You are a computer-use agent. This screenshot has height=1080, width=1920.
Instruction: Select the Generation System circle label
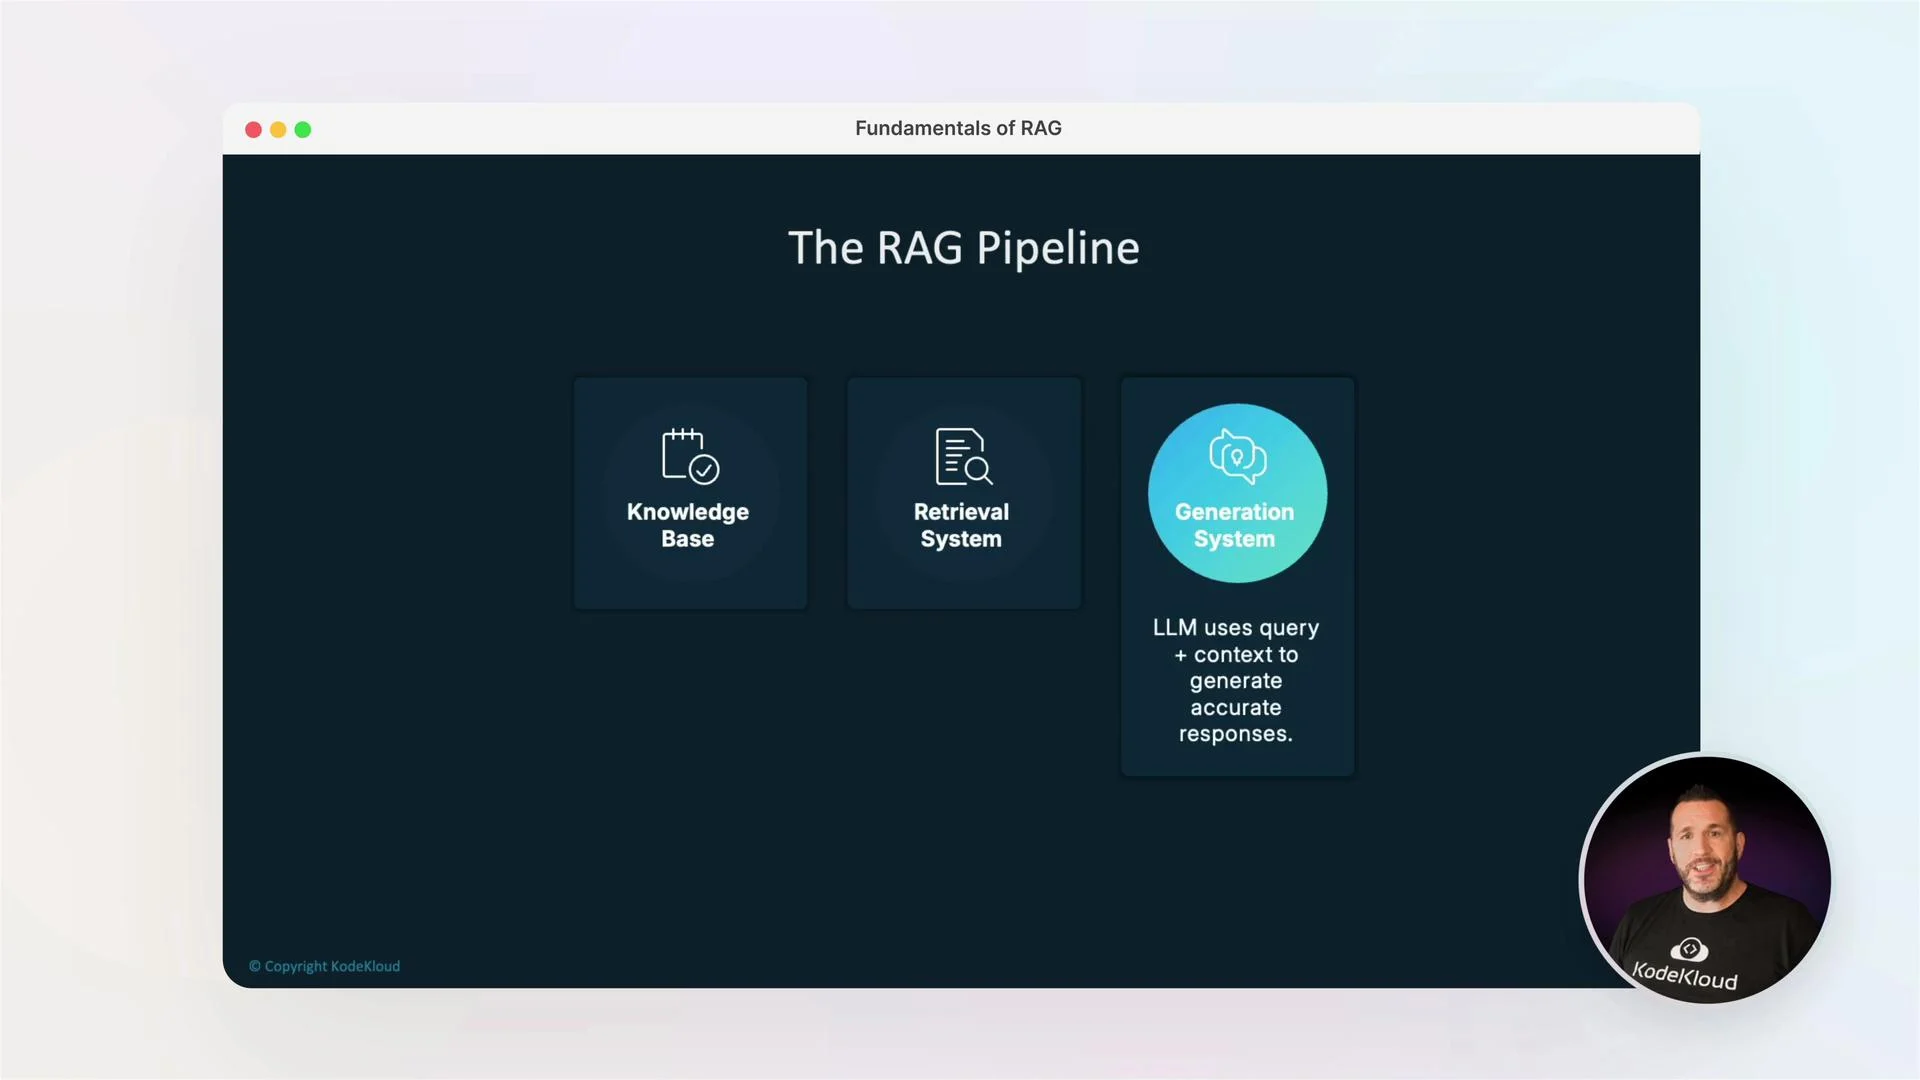(1235, 525)
